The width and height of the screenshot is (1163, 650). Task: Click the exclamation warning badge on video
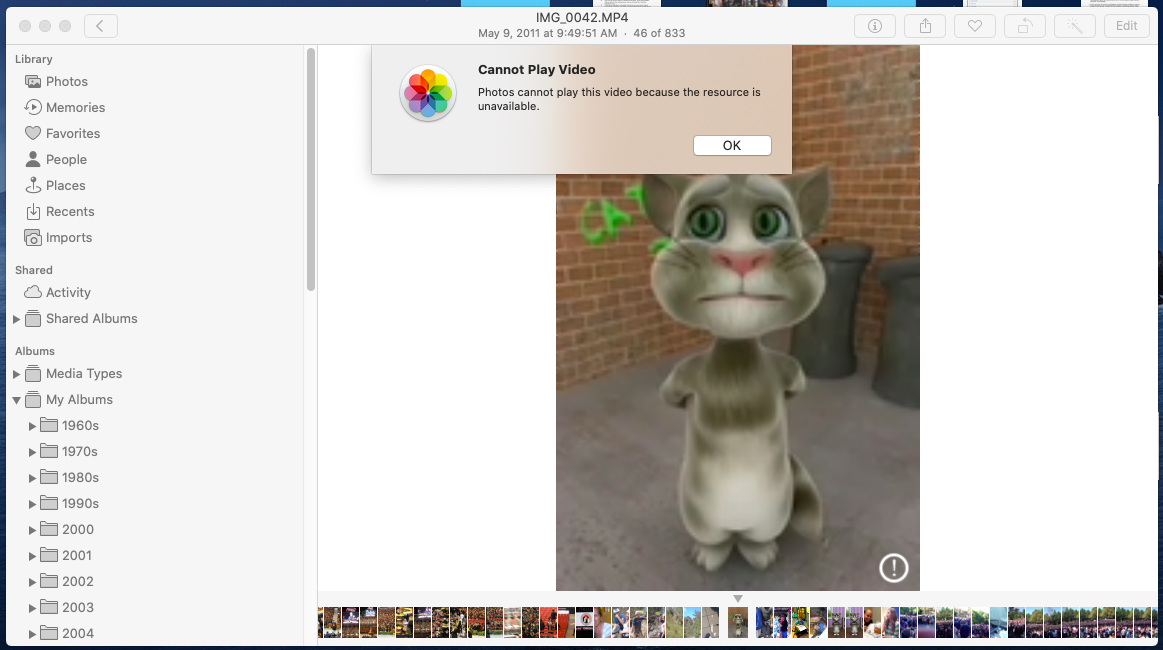click(894, 568)
